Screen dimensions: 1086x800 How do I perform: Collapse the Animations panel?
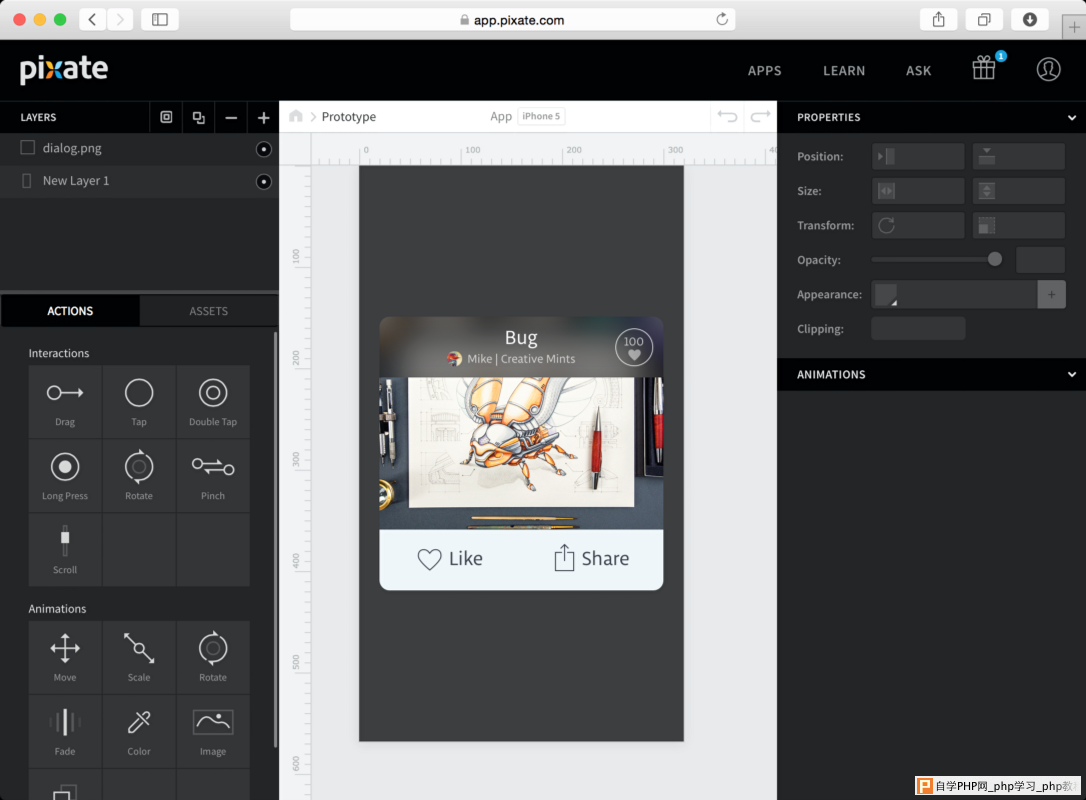coord(1072,375)
